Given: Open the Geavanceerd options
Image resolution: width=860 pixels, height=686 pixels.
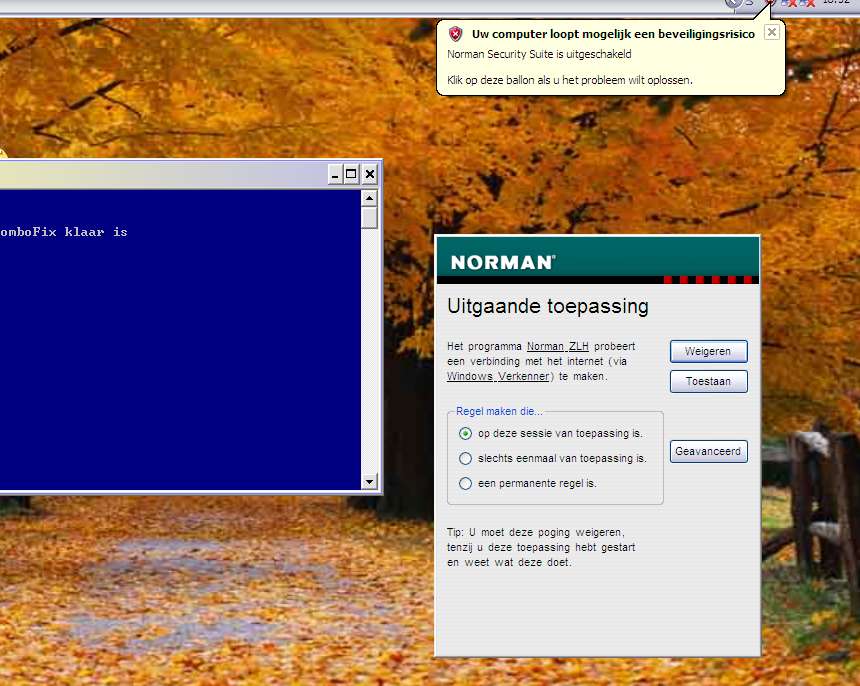Looking at the screenshot, I should coord(708,451).
